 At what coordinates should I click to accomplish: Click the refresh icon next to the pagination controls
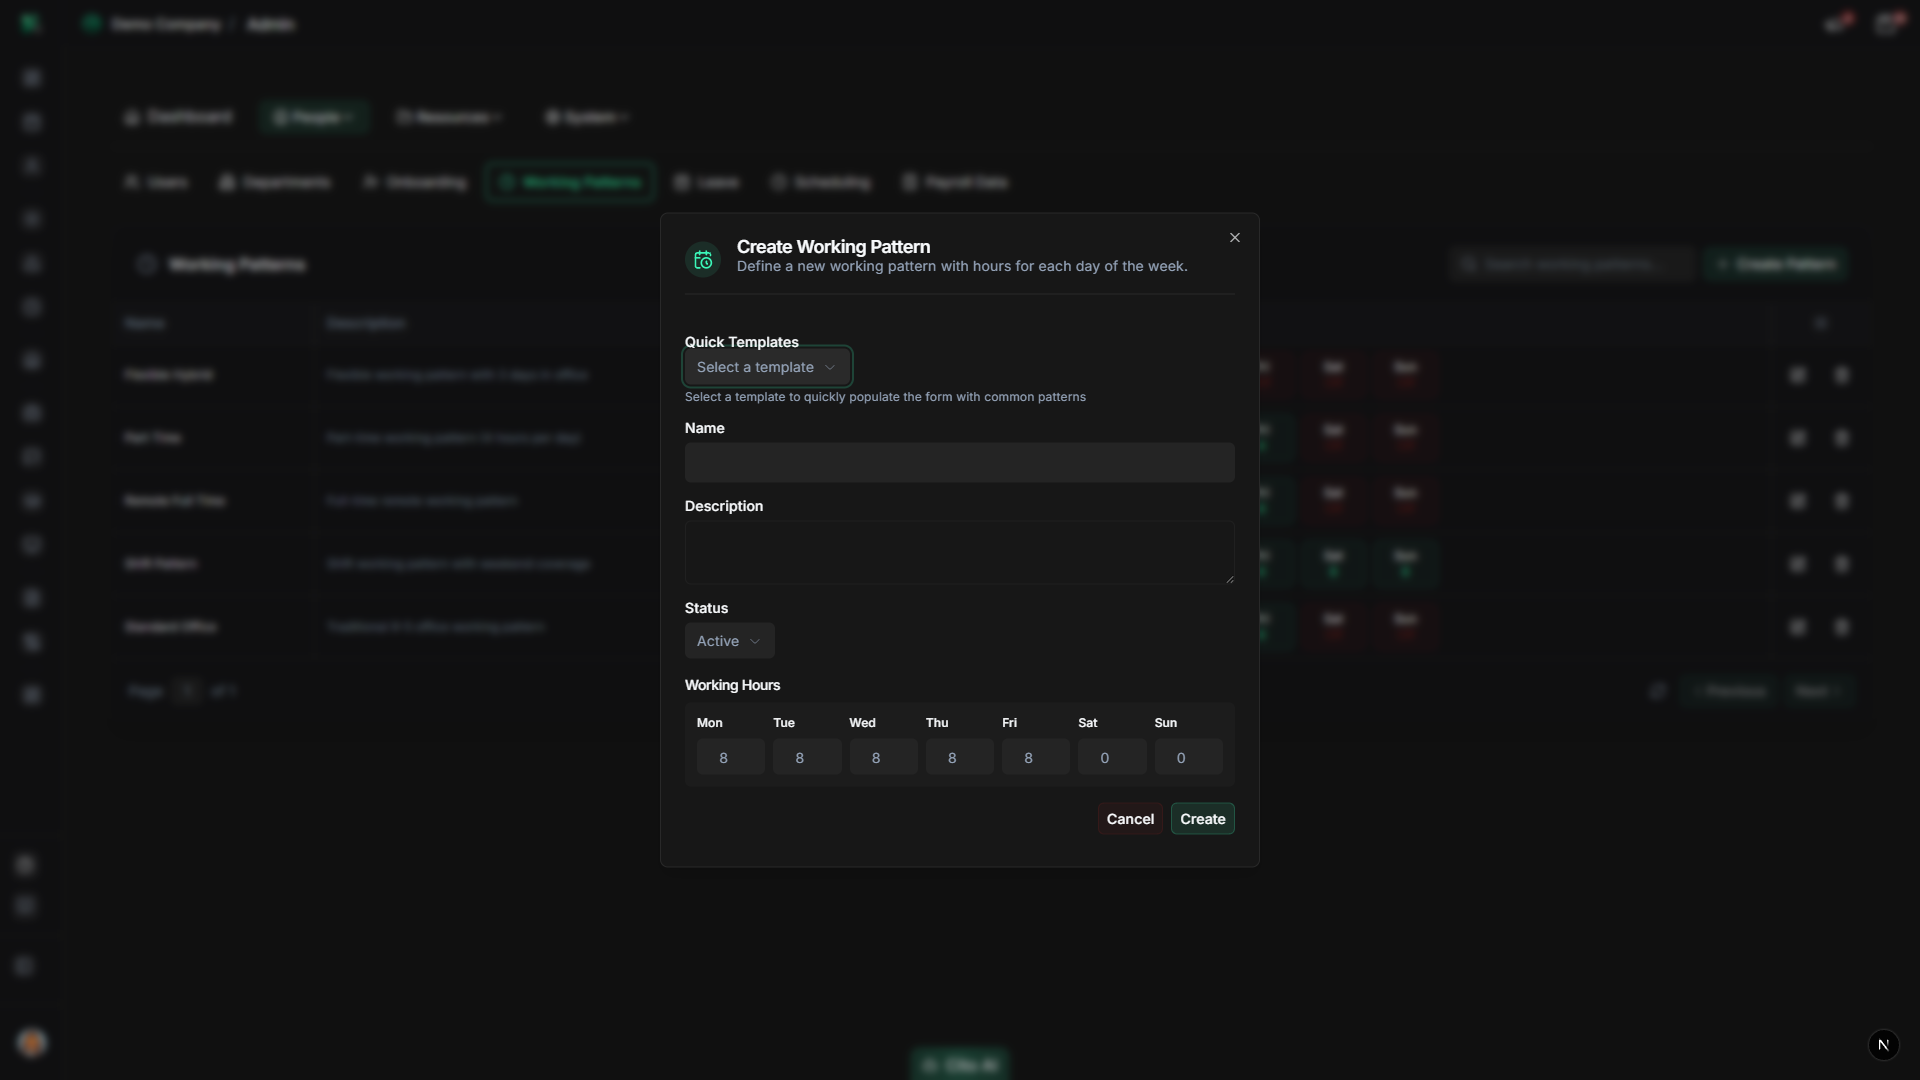1658,690
